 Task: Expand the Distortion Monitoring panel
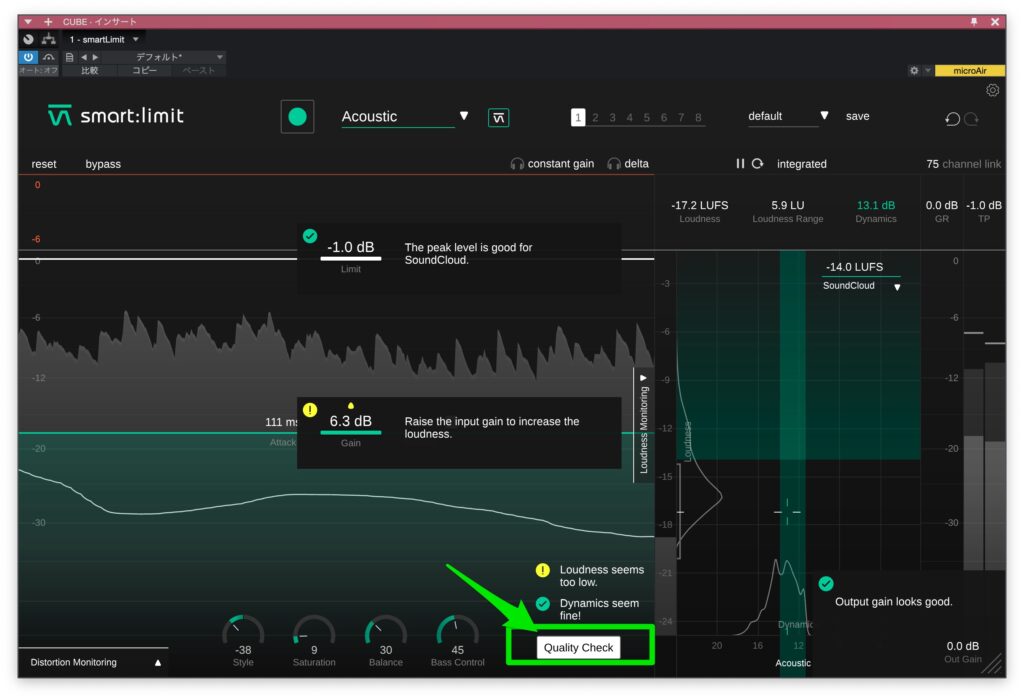pyautogui.click(x=157, y=662)
